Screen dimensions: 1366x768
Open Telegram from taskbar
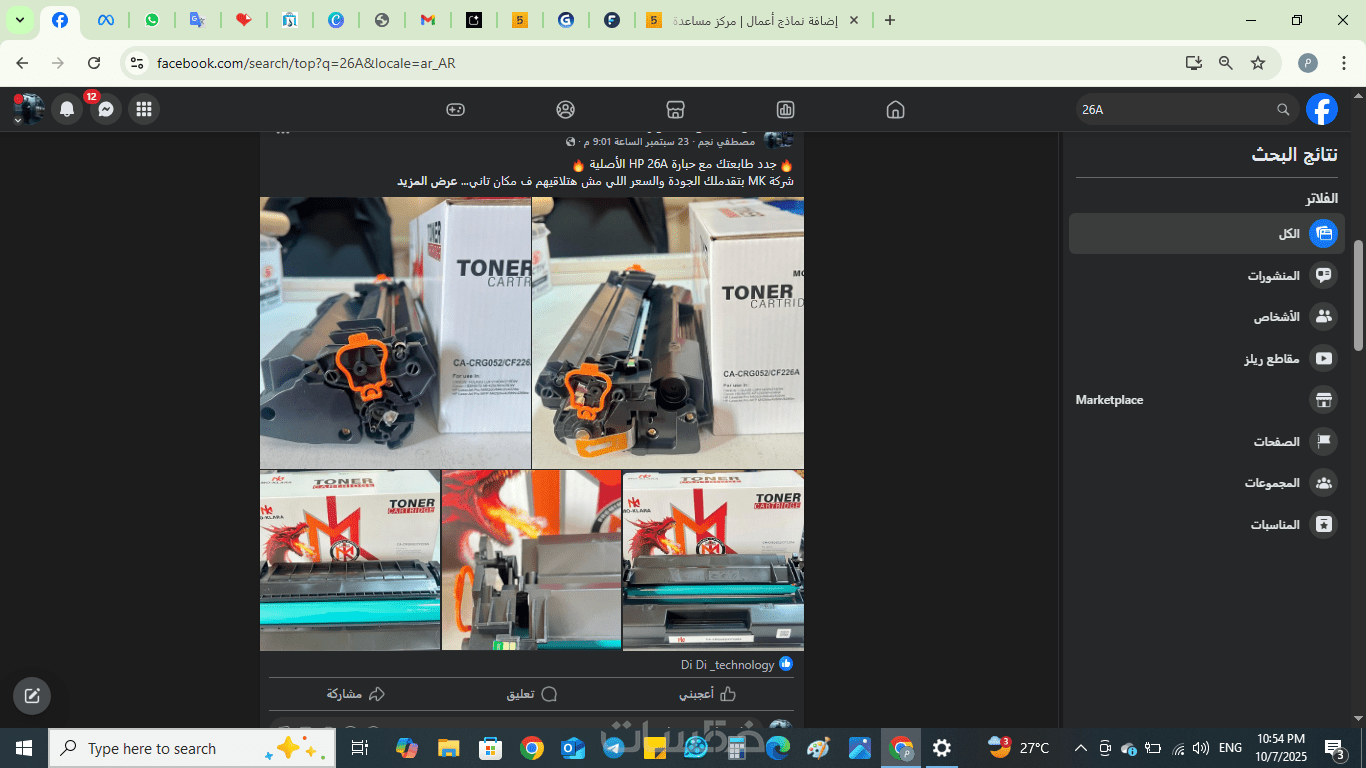(613, 748)
